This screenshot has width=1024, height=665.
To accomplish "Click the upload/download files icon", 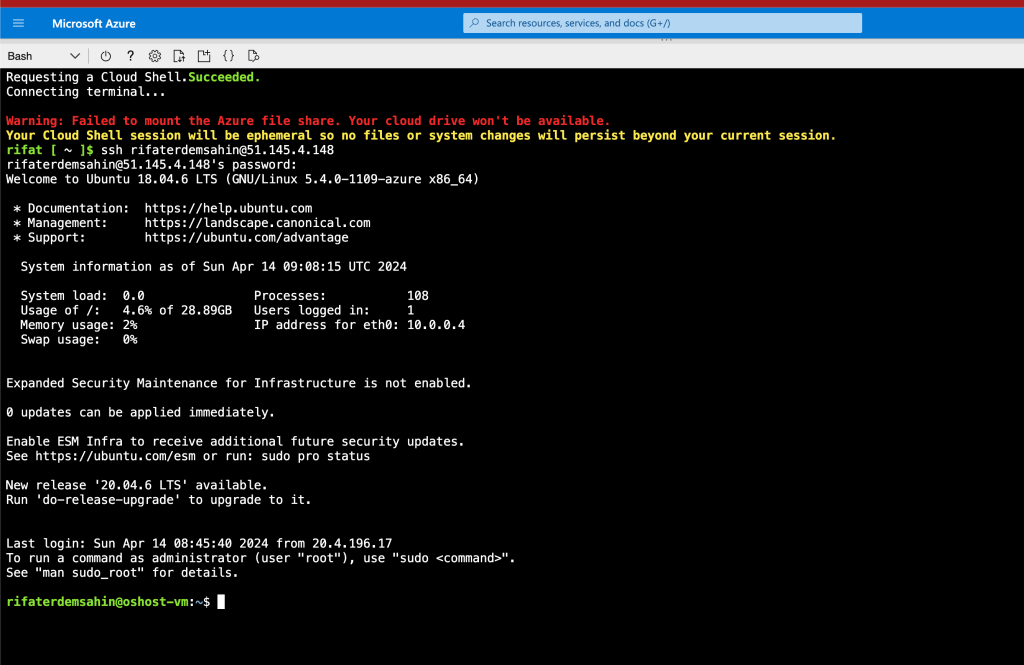I will click(179, 56).
